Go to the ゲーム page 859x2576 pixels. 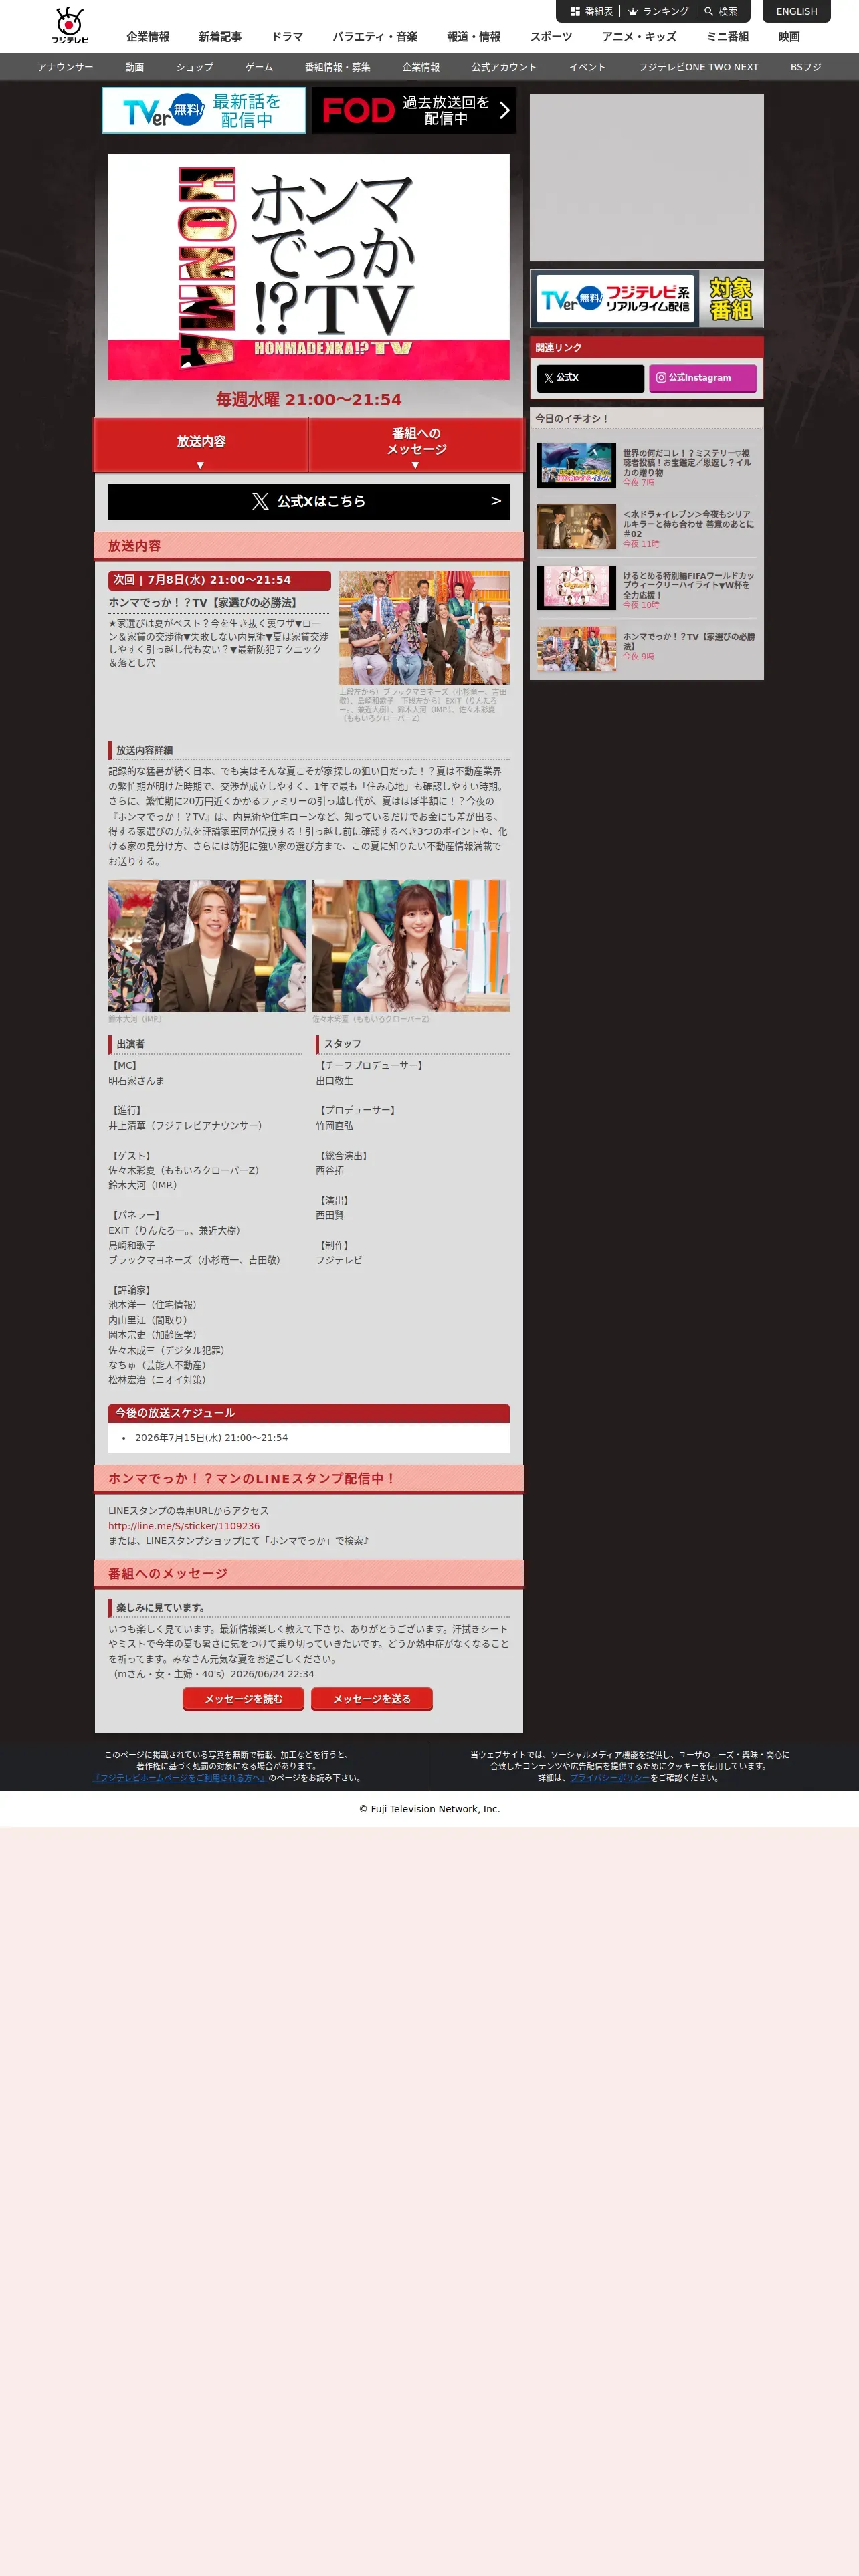point(259,67)
